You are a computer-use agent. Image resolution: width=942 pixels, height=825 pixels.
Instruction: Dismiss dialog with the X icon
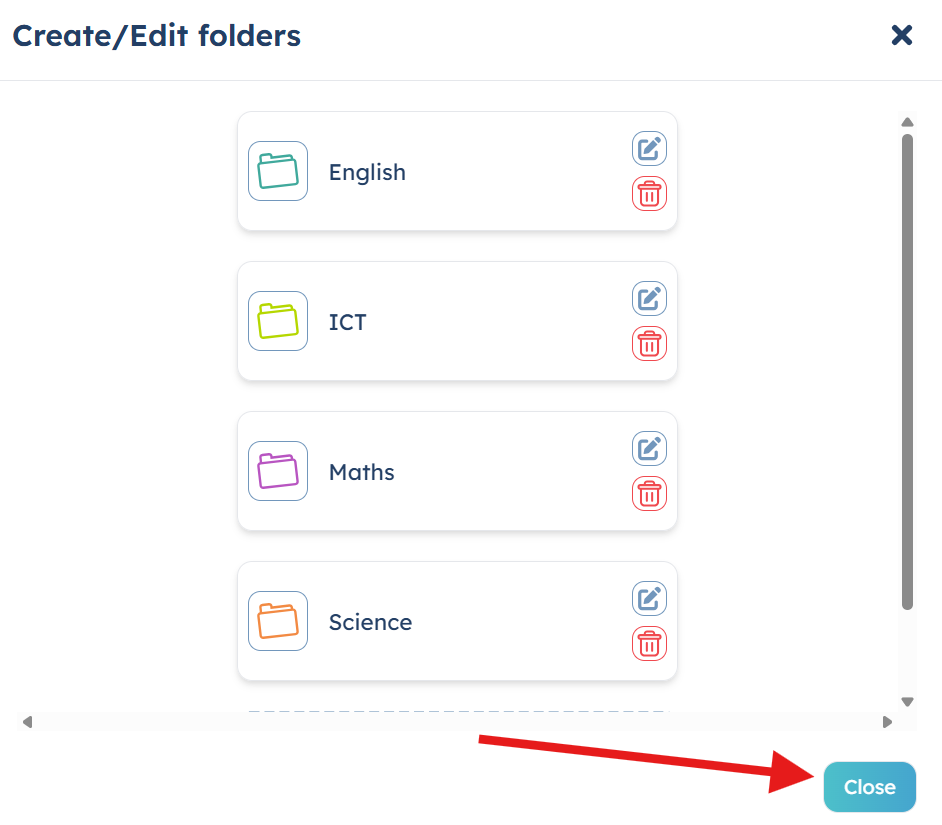[x=902, y=35]
